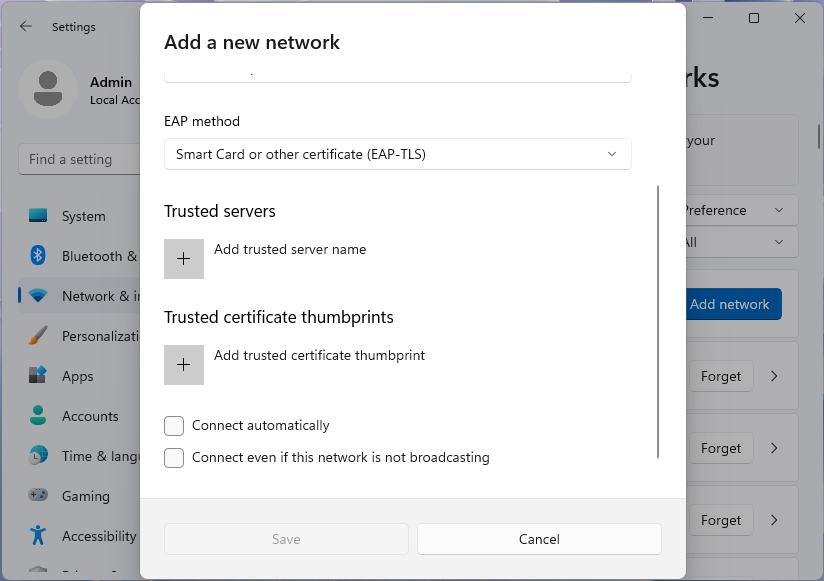Check Connect even if network is not broadcasting

coord(173,458)
